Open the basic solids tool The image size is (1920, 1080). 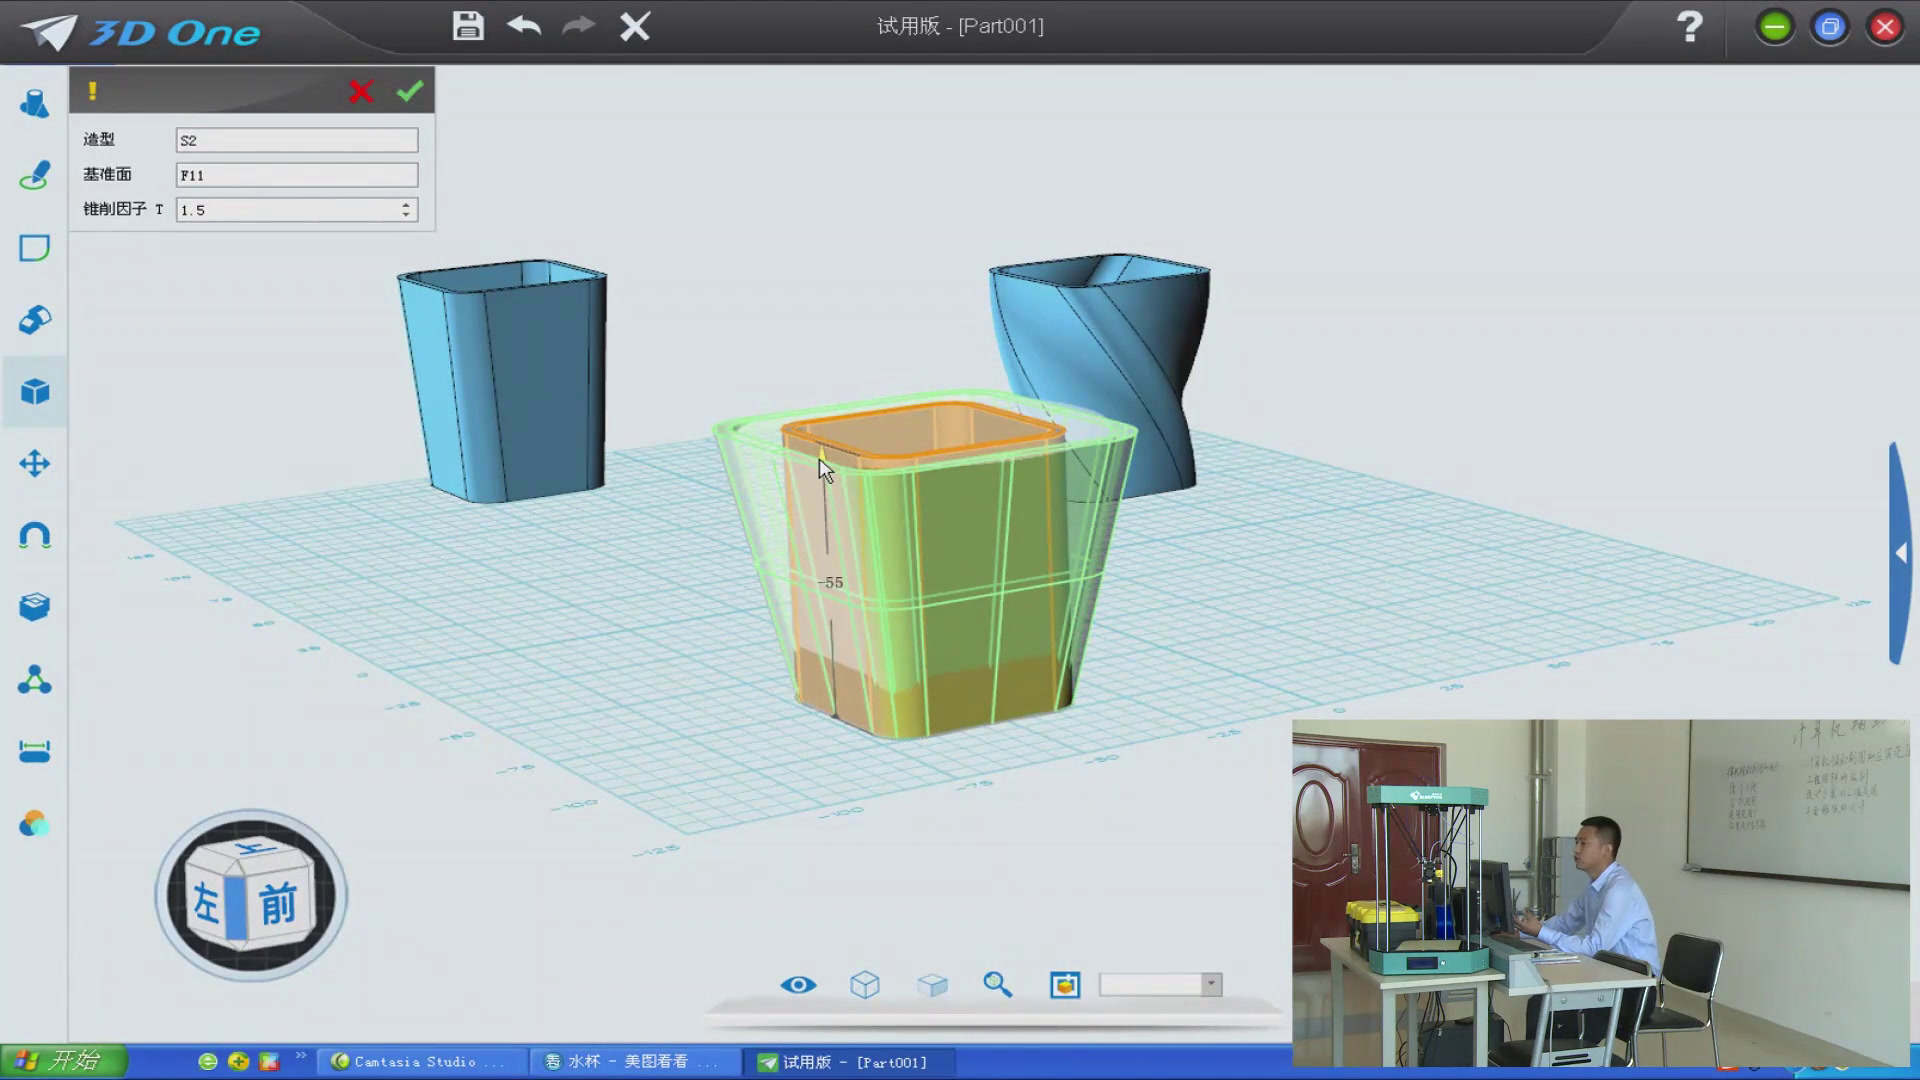coord(34,104)
